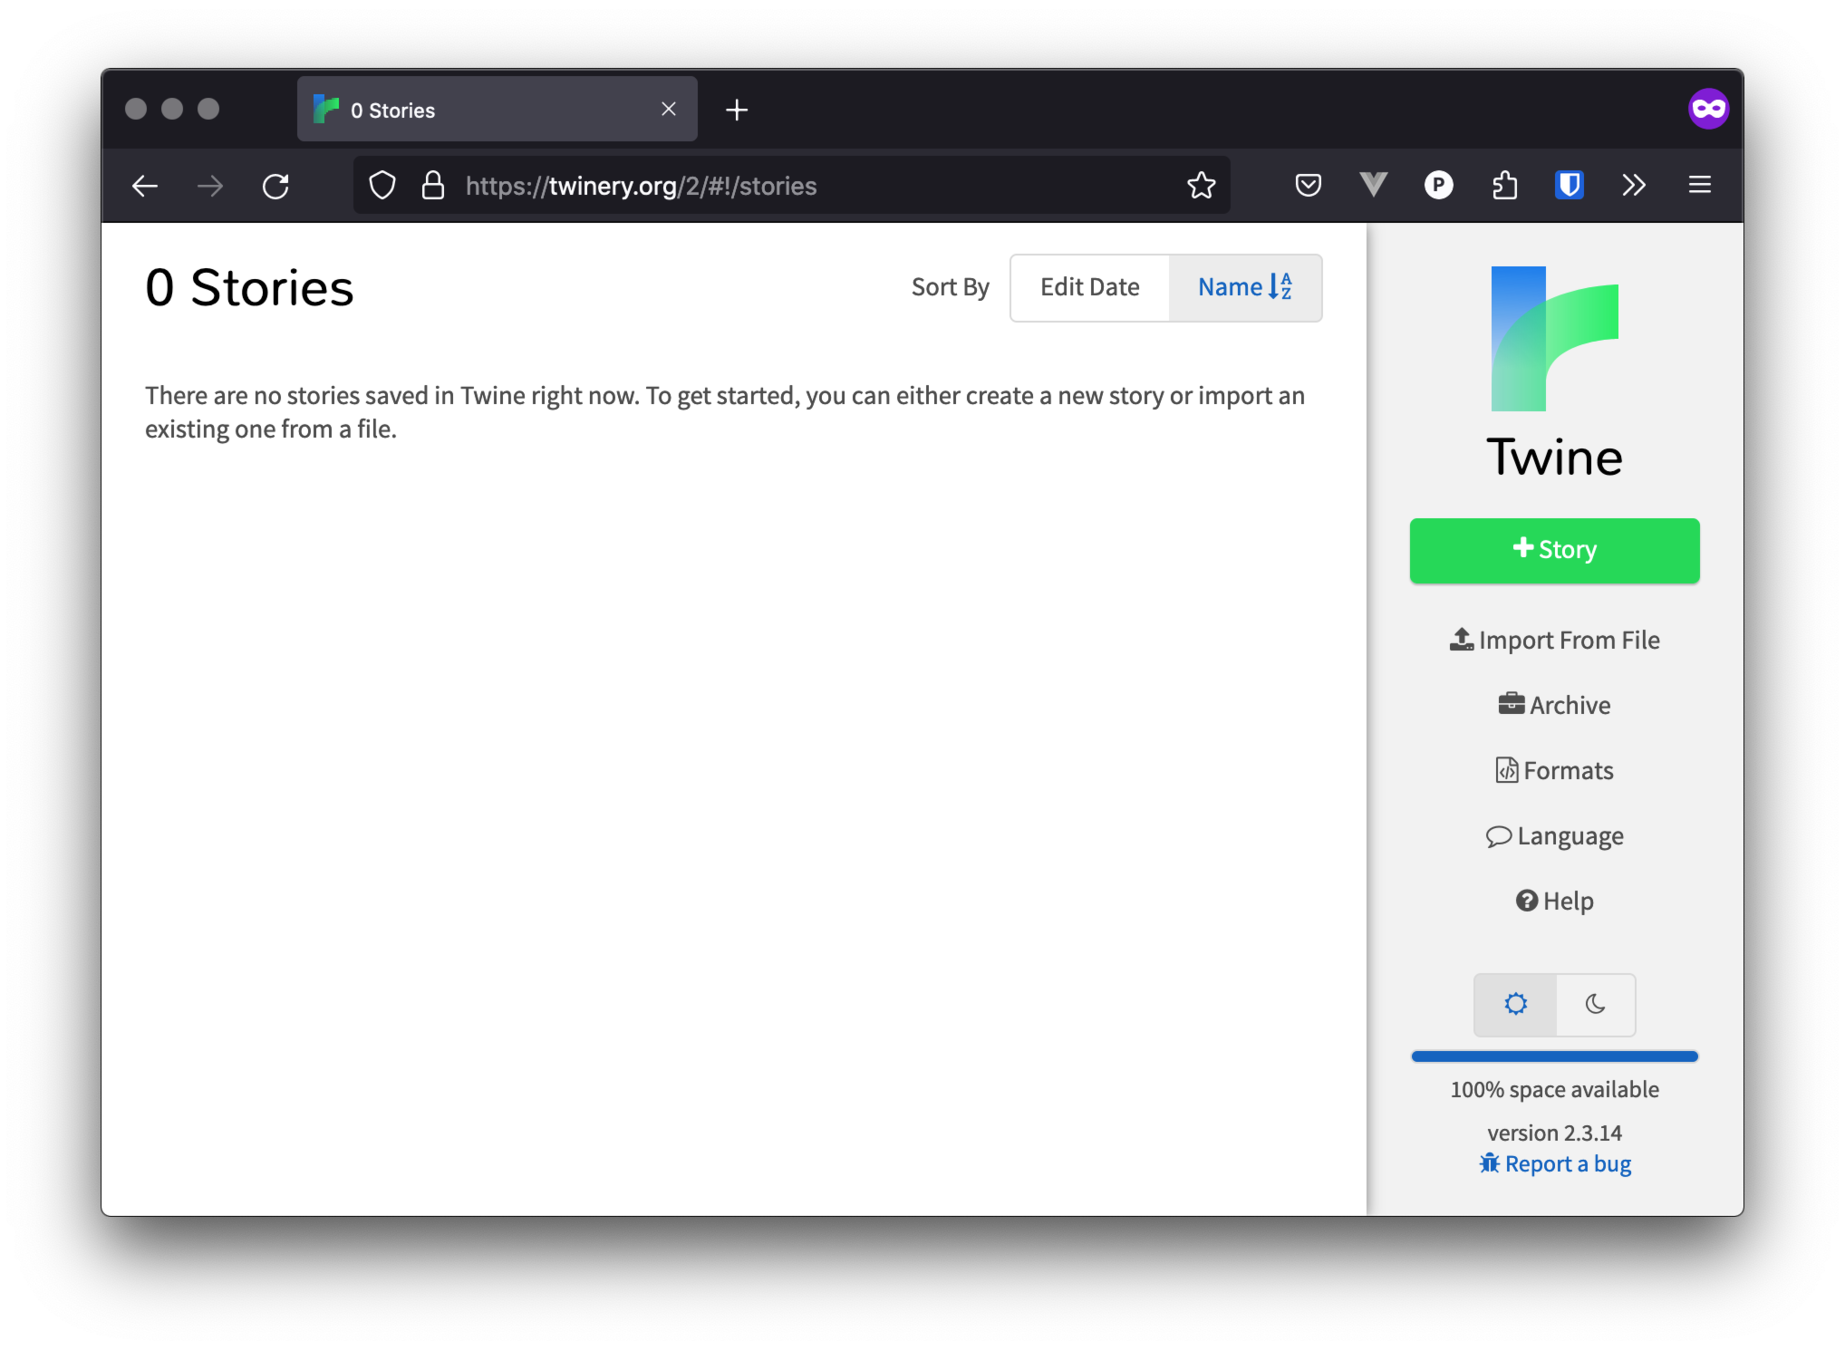Click the address bar URL field
The height and width of the screenshot is (1350, 1845).
(790, 186)
